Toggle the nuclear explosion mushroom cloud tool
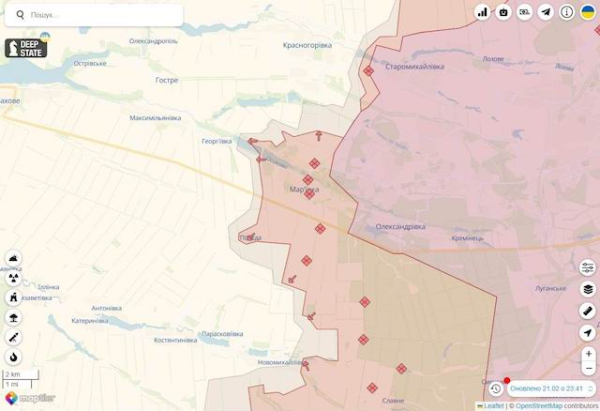The width and height of the screenshot is (600, 411). coord(13,317)
